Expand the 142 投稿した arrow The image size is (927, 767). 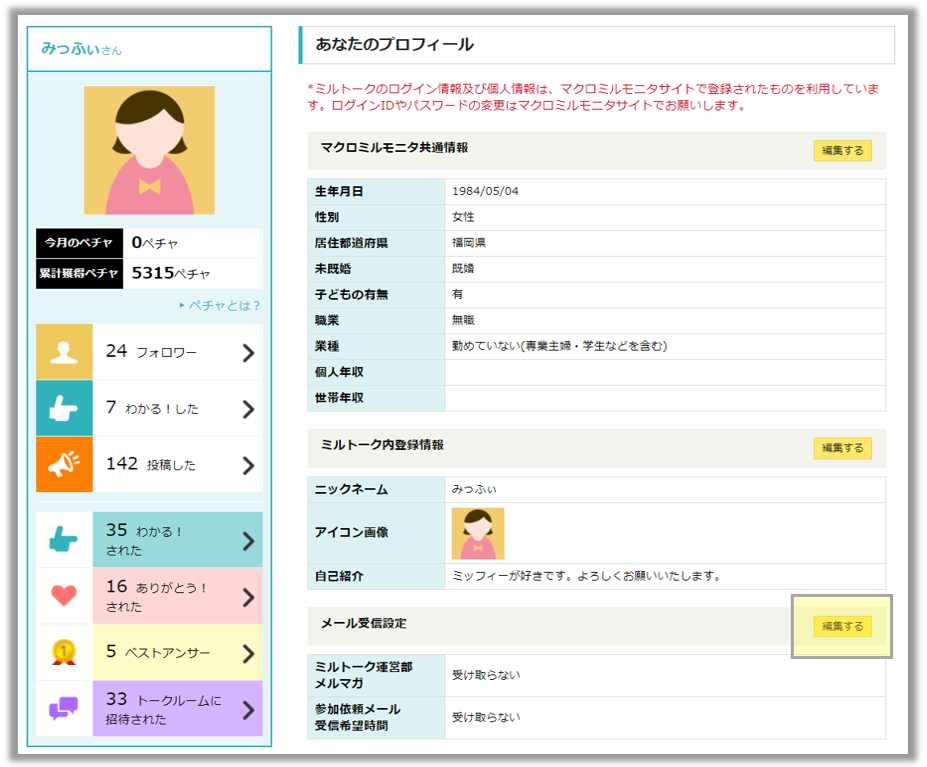248,465
